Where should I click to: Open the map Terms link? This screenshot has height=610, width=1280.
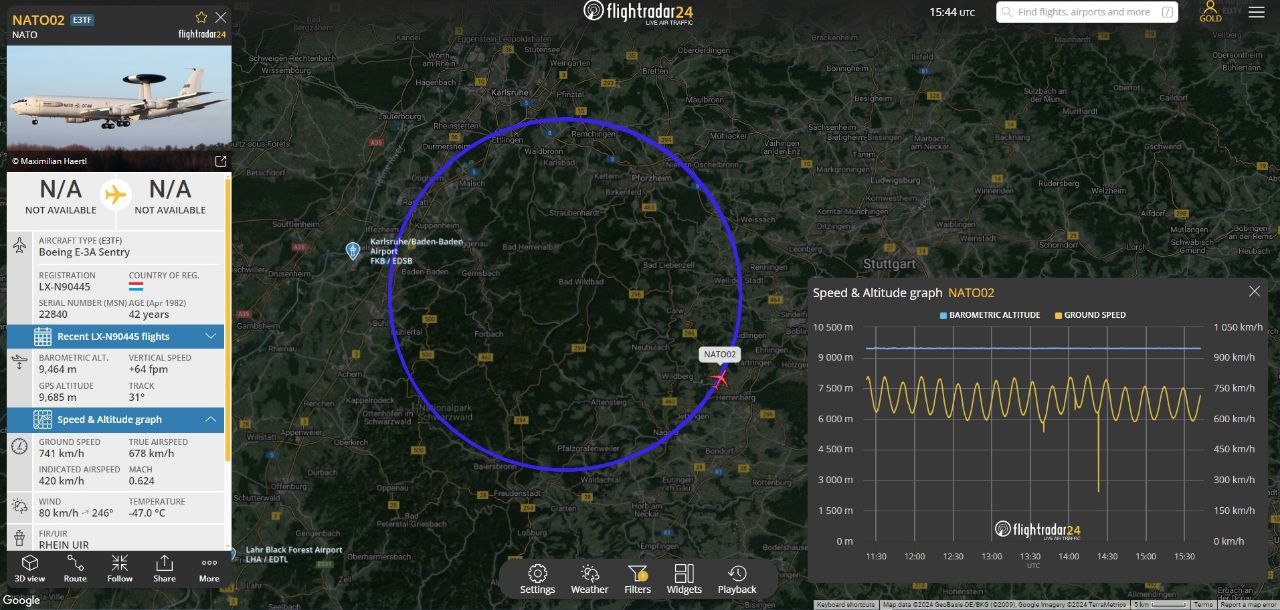click(1203, 605)
